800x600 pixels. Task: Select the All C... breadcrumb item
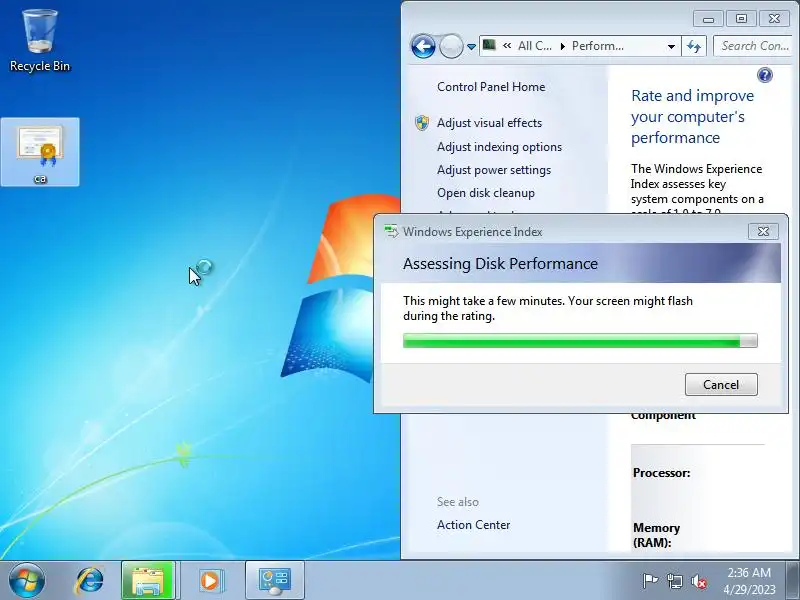tap(535, 46)
